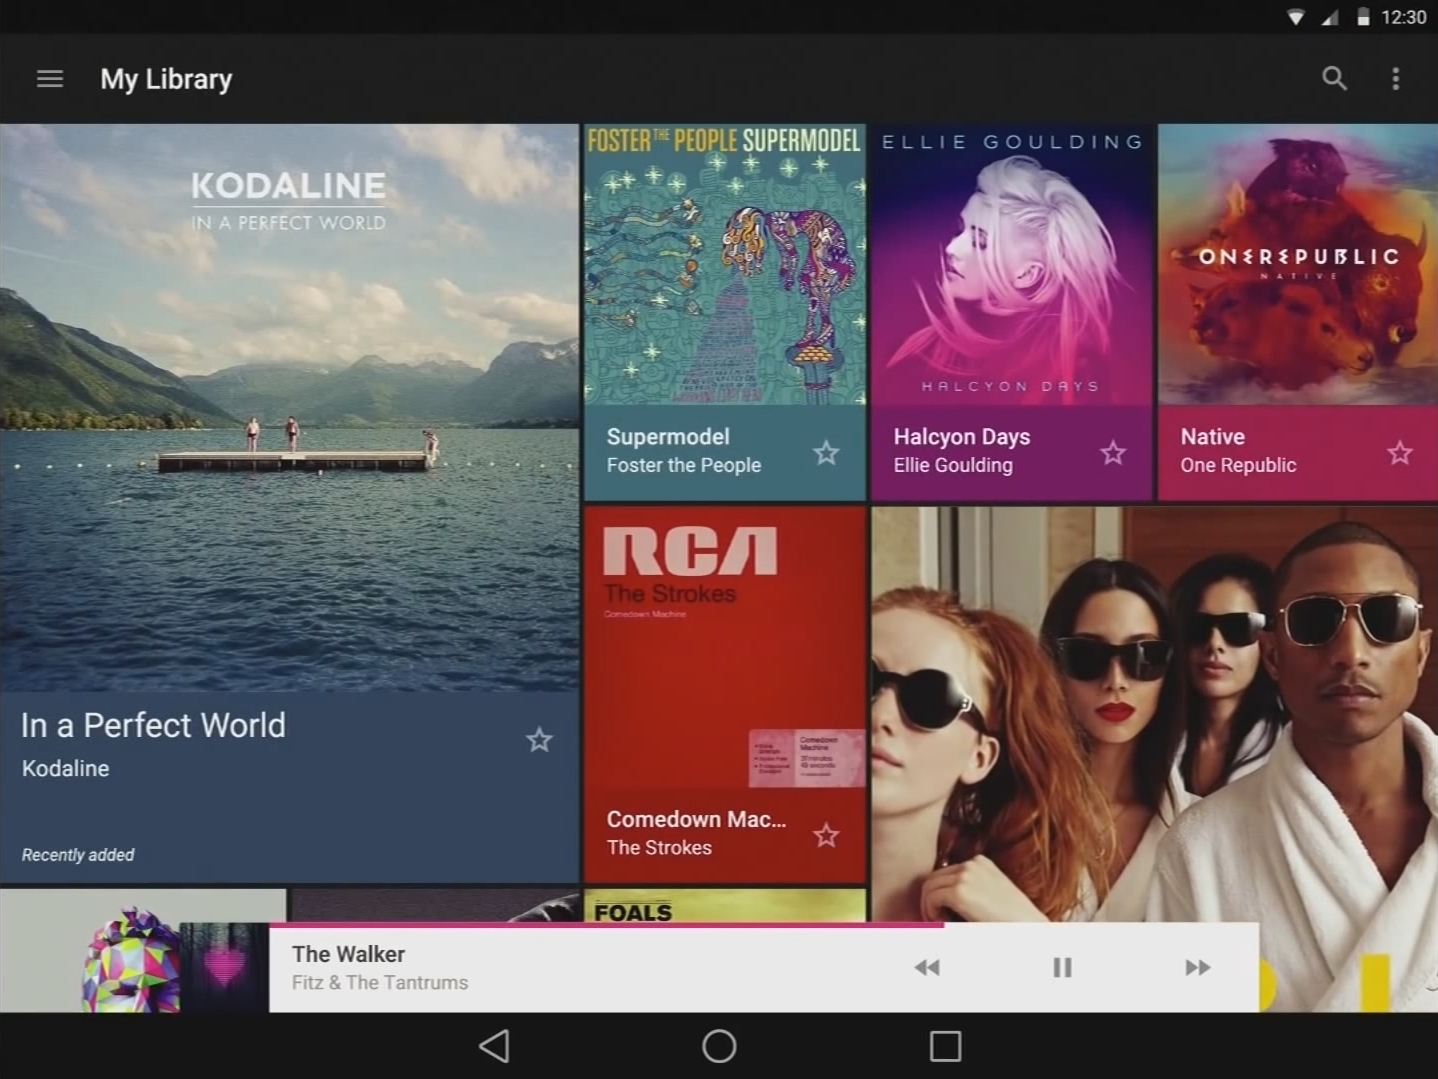
Task: Tap the Android back button
Action: click(494, 1046)
